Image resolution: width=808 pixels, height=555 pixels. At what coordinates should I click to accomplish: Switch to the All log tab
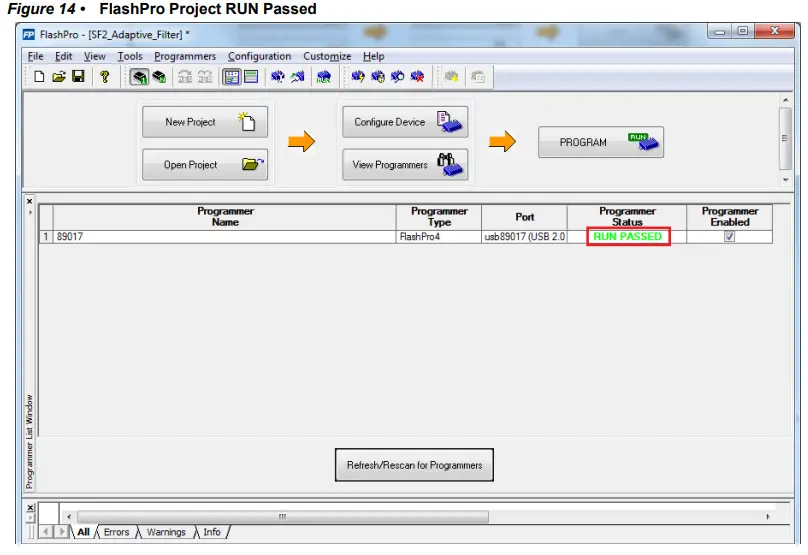(x=83, y=532)
